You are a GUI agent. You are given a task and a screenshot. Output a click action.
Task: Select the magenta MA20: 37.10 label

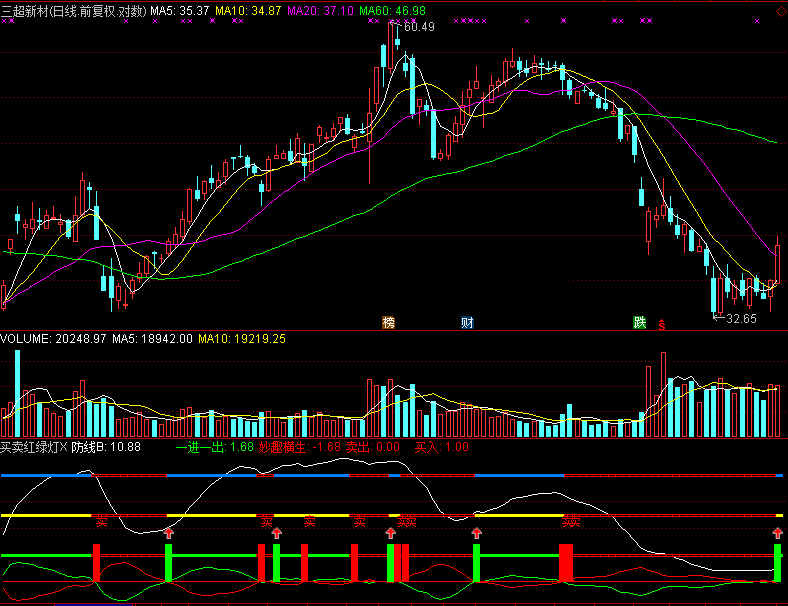coord(320,9)
